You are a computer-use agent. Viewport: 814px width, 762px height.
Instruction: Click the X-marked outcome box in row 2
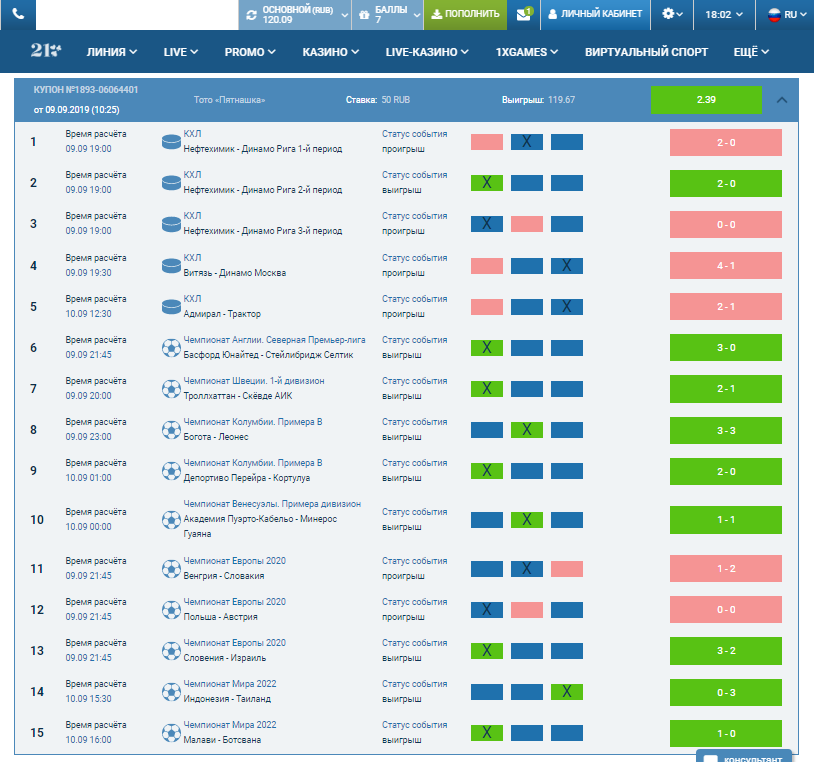point(486,183)
